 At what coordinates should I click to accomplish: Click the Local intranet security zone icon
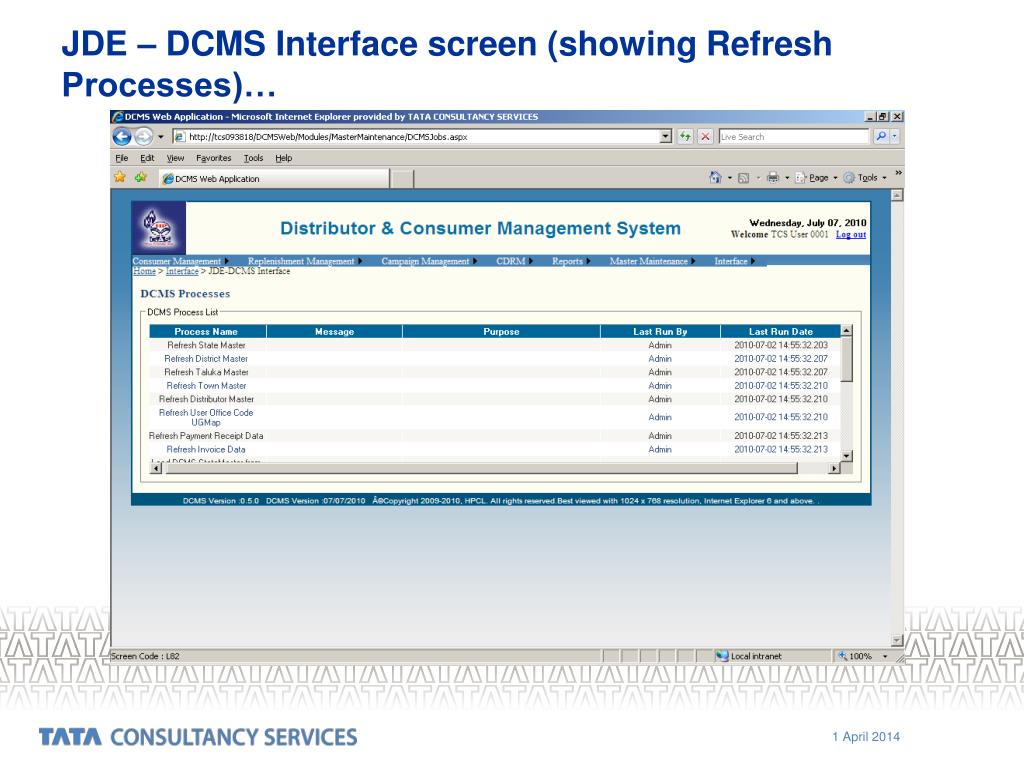click(722, 656)
